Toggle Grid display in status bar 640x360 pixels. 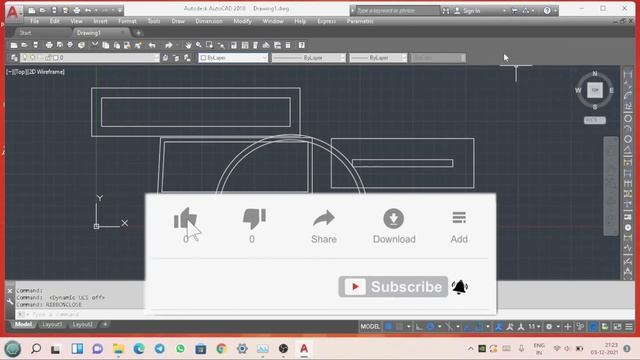(x=389, y=327)
